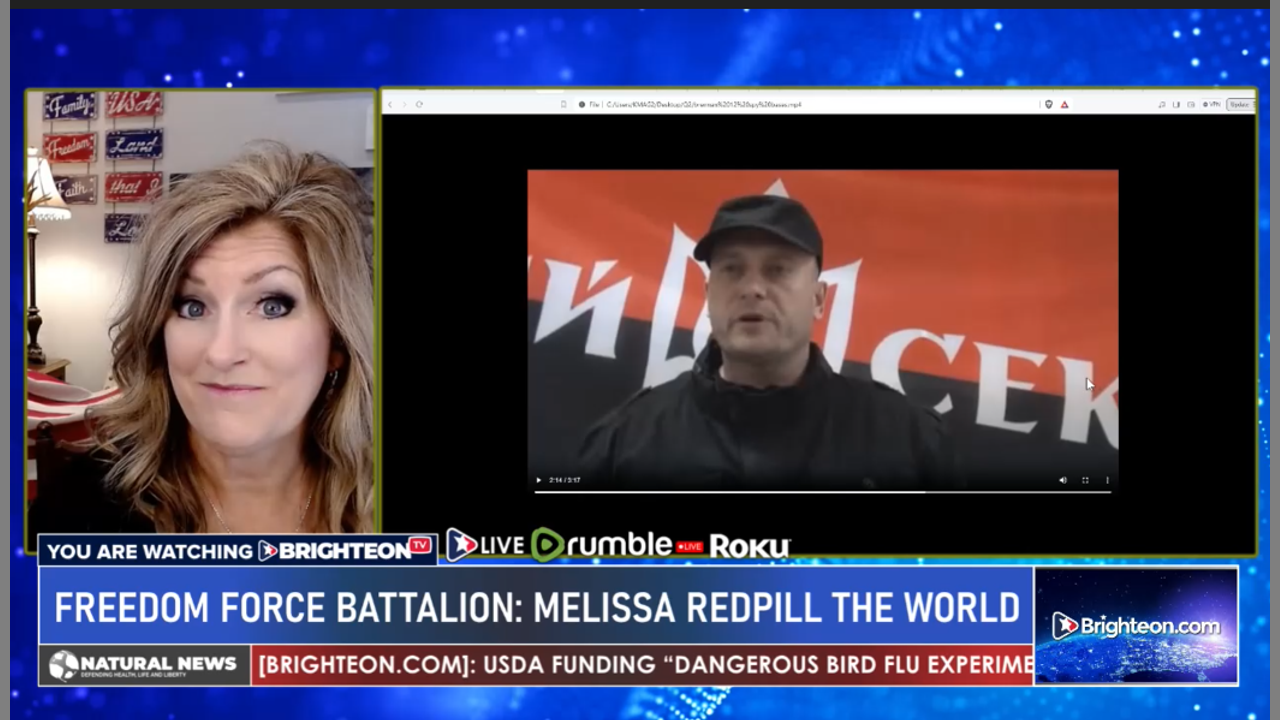
Task: Open Brighteon.com via the corner logo panel
Action: click(x=1136, y=624)
